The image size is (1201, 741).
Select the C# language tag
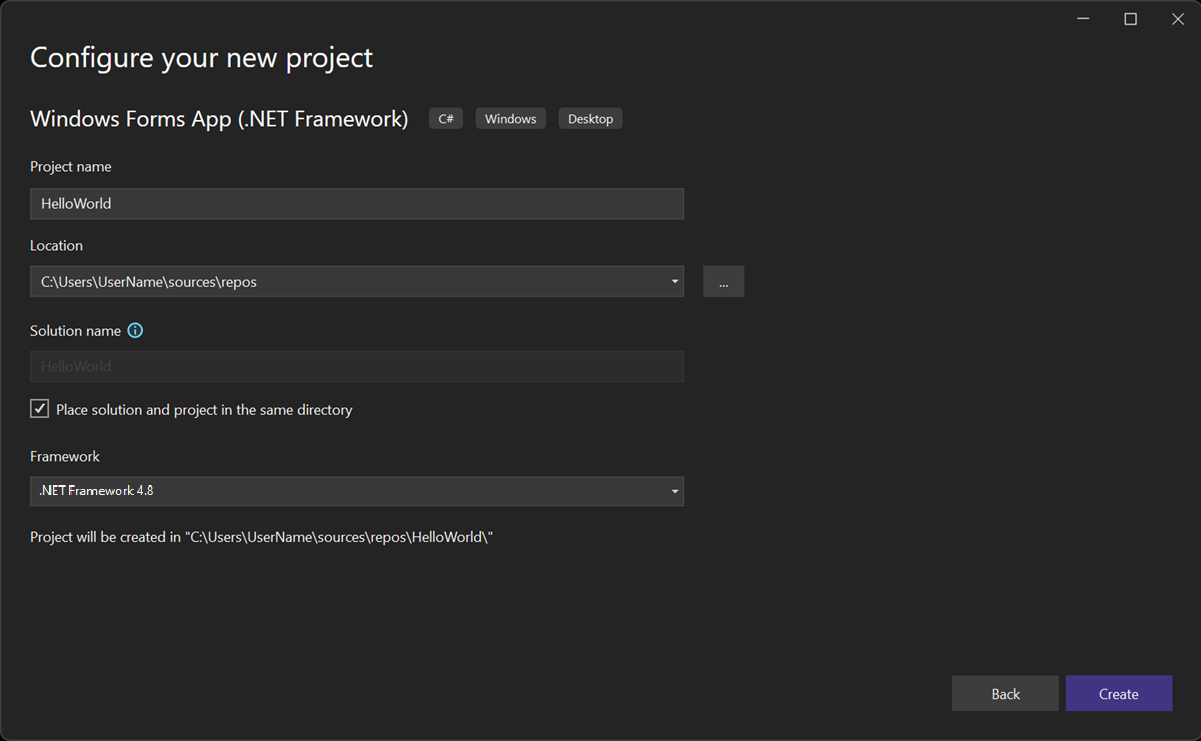point(445,118)
